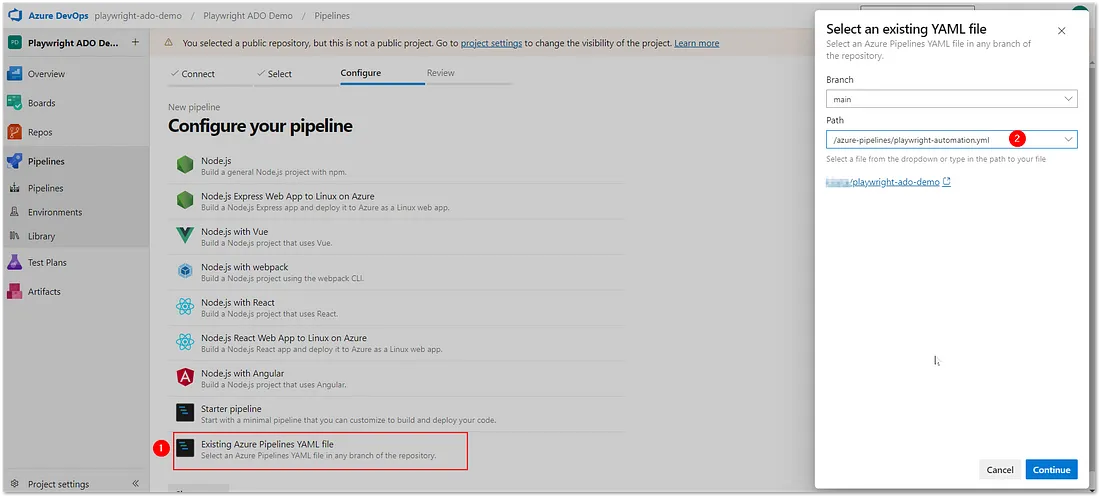Click the Repos sidebar icon
This screenshot has width=1100, height=497.
click(15, 132)
